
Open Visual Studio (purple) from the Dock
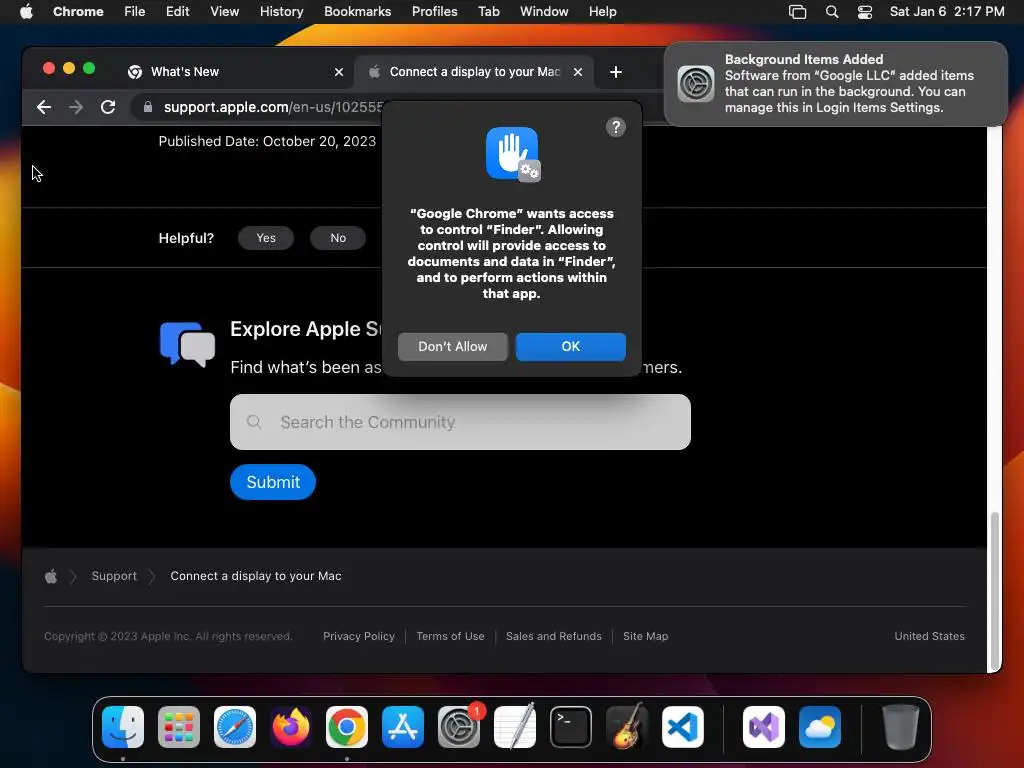[x=764, y=727]
